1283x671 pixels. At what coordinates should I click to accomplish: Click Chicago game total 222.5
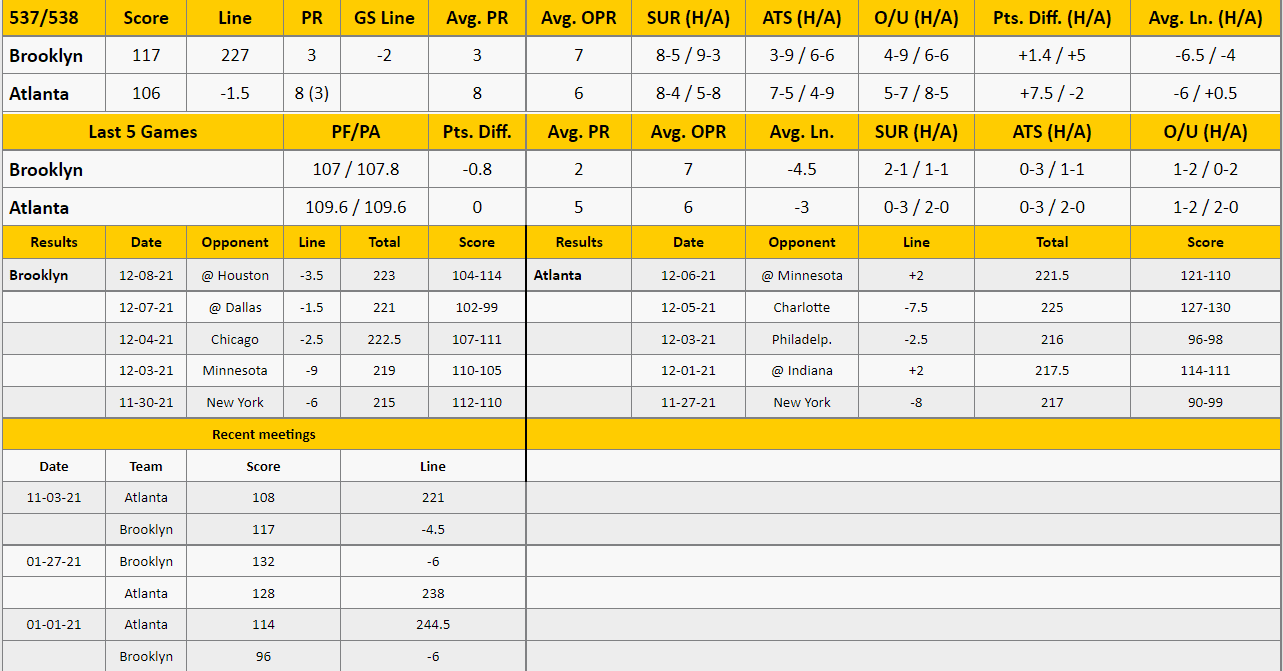pyautogui.click(x=384, y=339)
